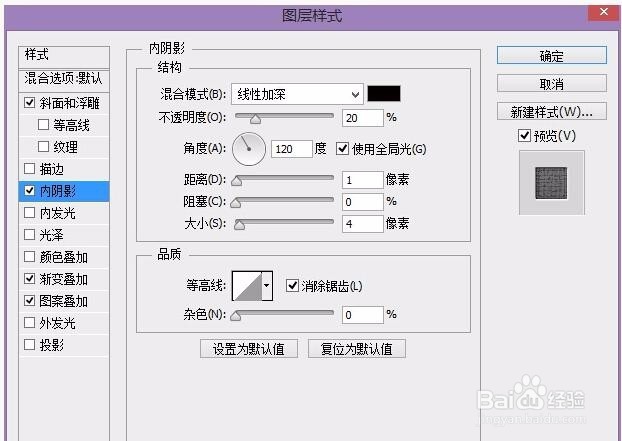622x441 pixels.
Task: Select the 混合选项:默认 entry
Action: (64, 79)
